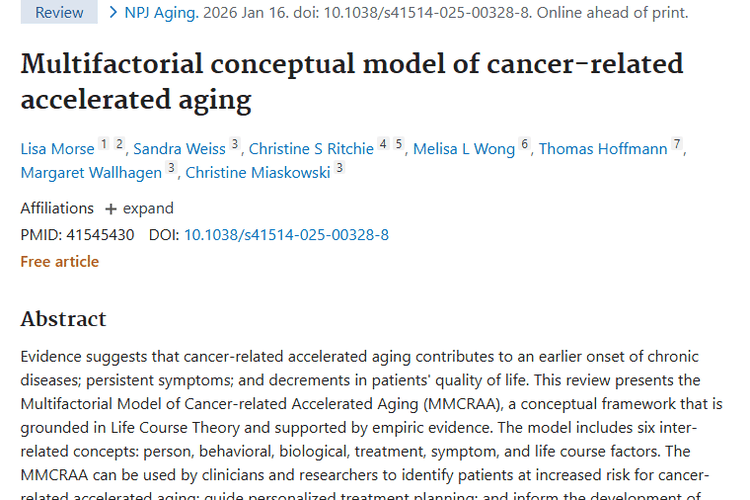
Task: Select author Christine S Ritchie
Action: 310,149
